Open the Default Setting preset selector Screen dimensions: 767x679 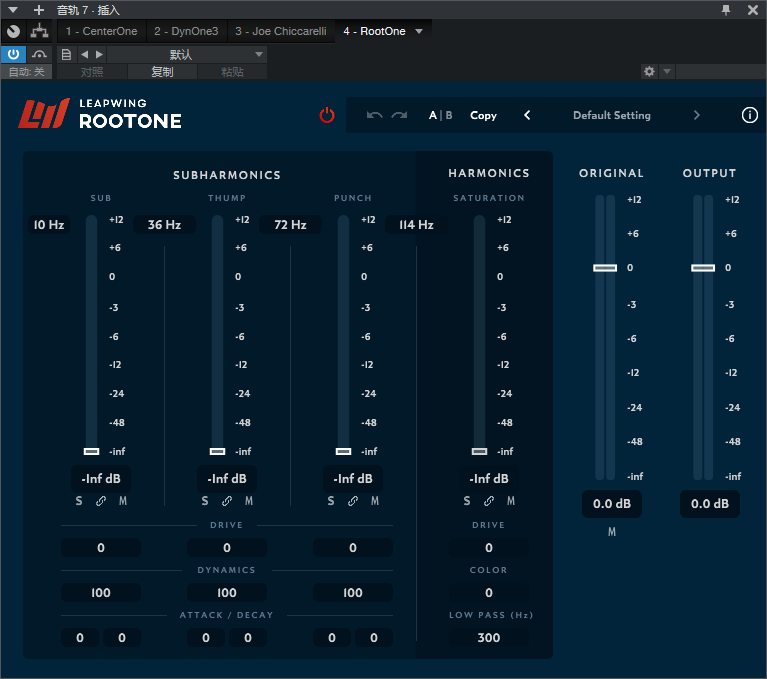(611, 115)
